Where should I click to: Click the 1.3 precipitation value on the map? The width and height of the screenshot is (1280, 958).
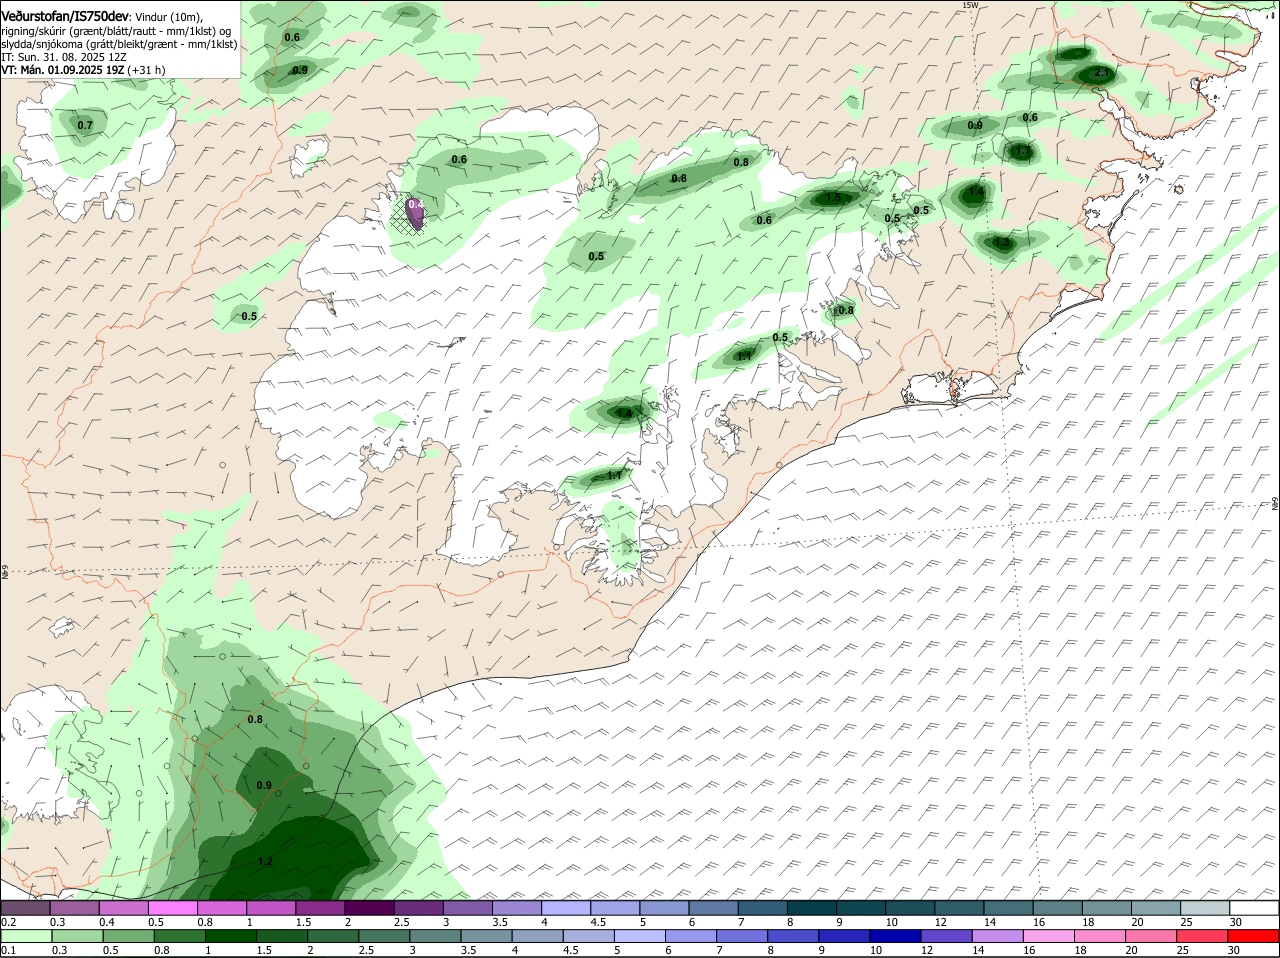pyautogui.click(x=1002, y=242)
